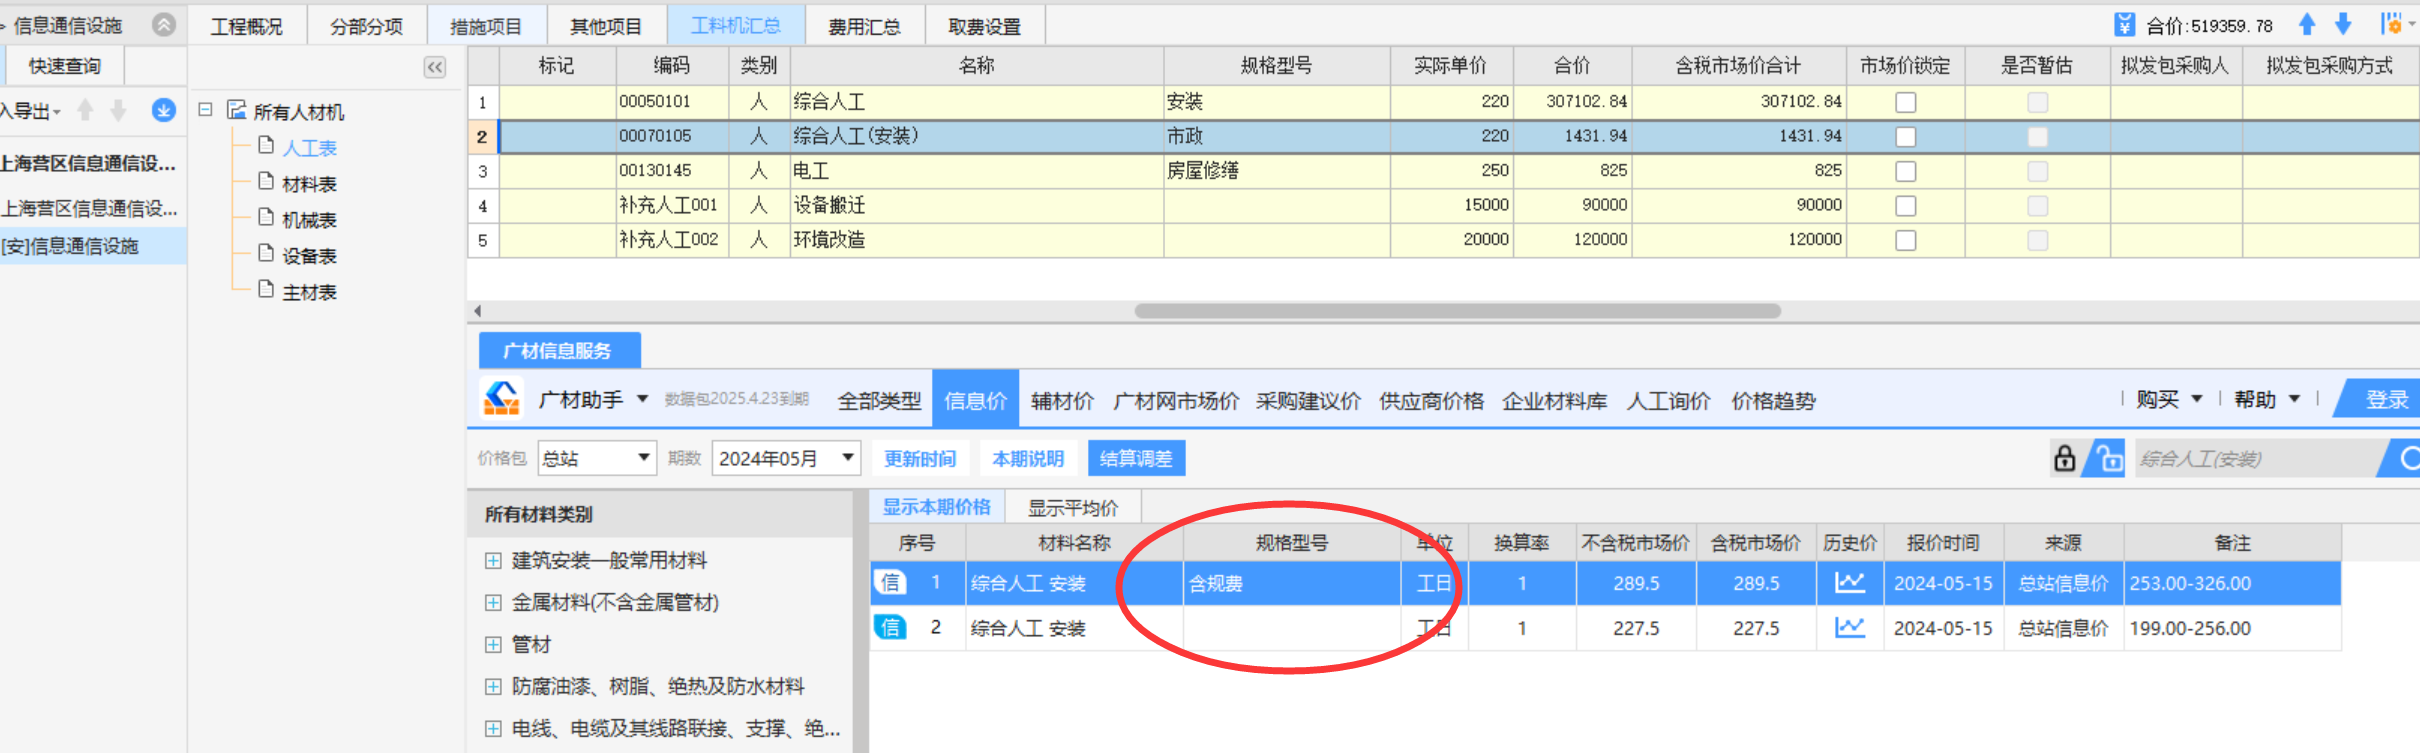Open the 价格包 总站 dropdown
Viewport: 2420px width, 753px height.
(x=597, y=458)
